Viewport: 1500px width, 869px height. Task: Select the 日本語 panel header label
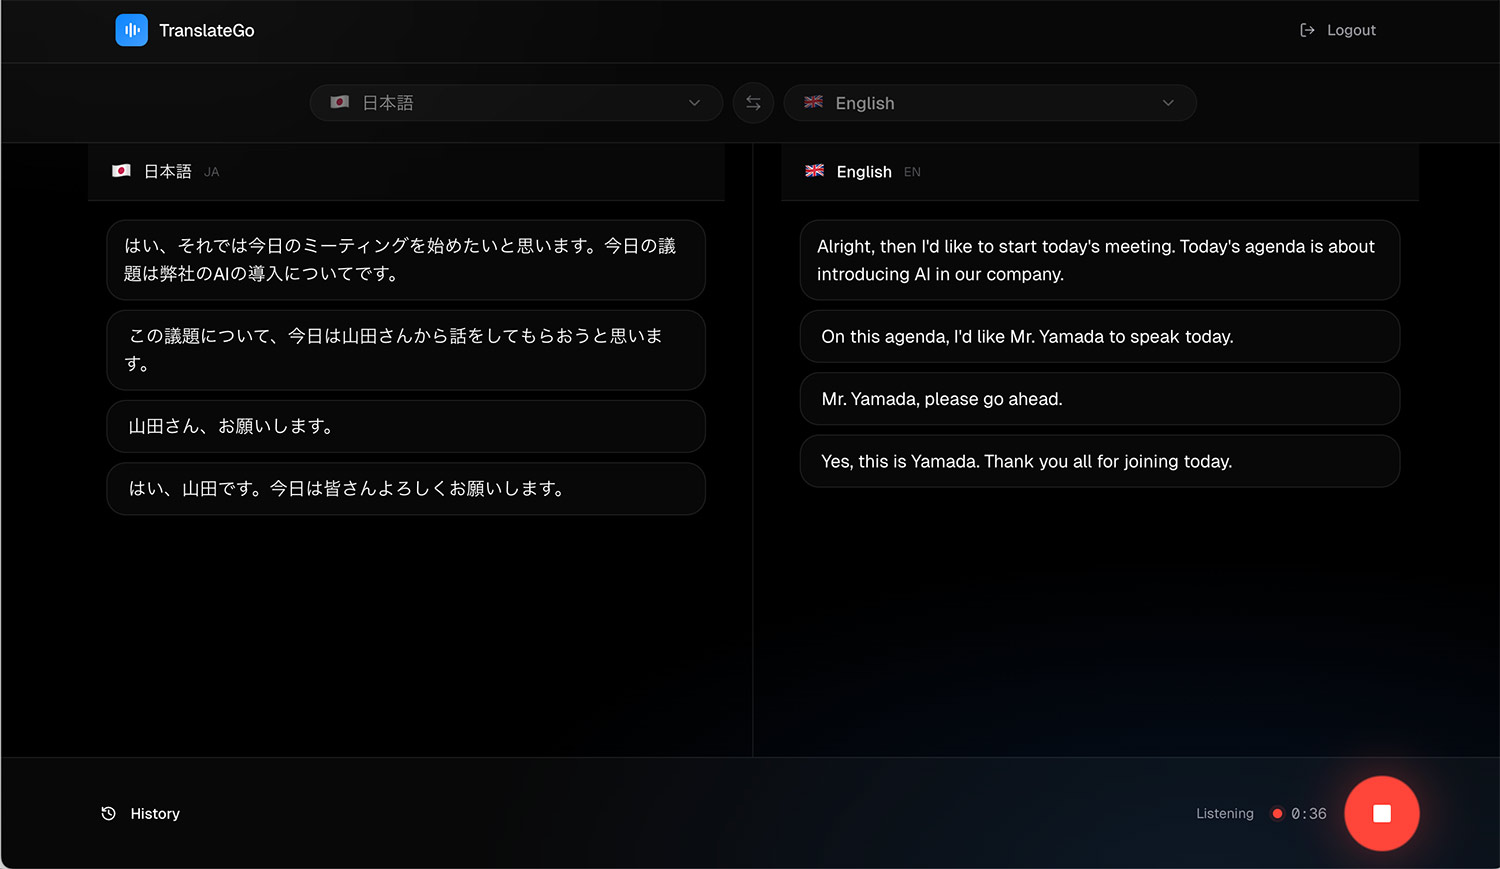coord(168,172)
